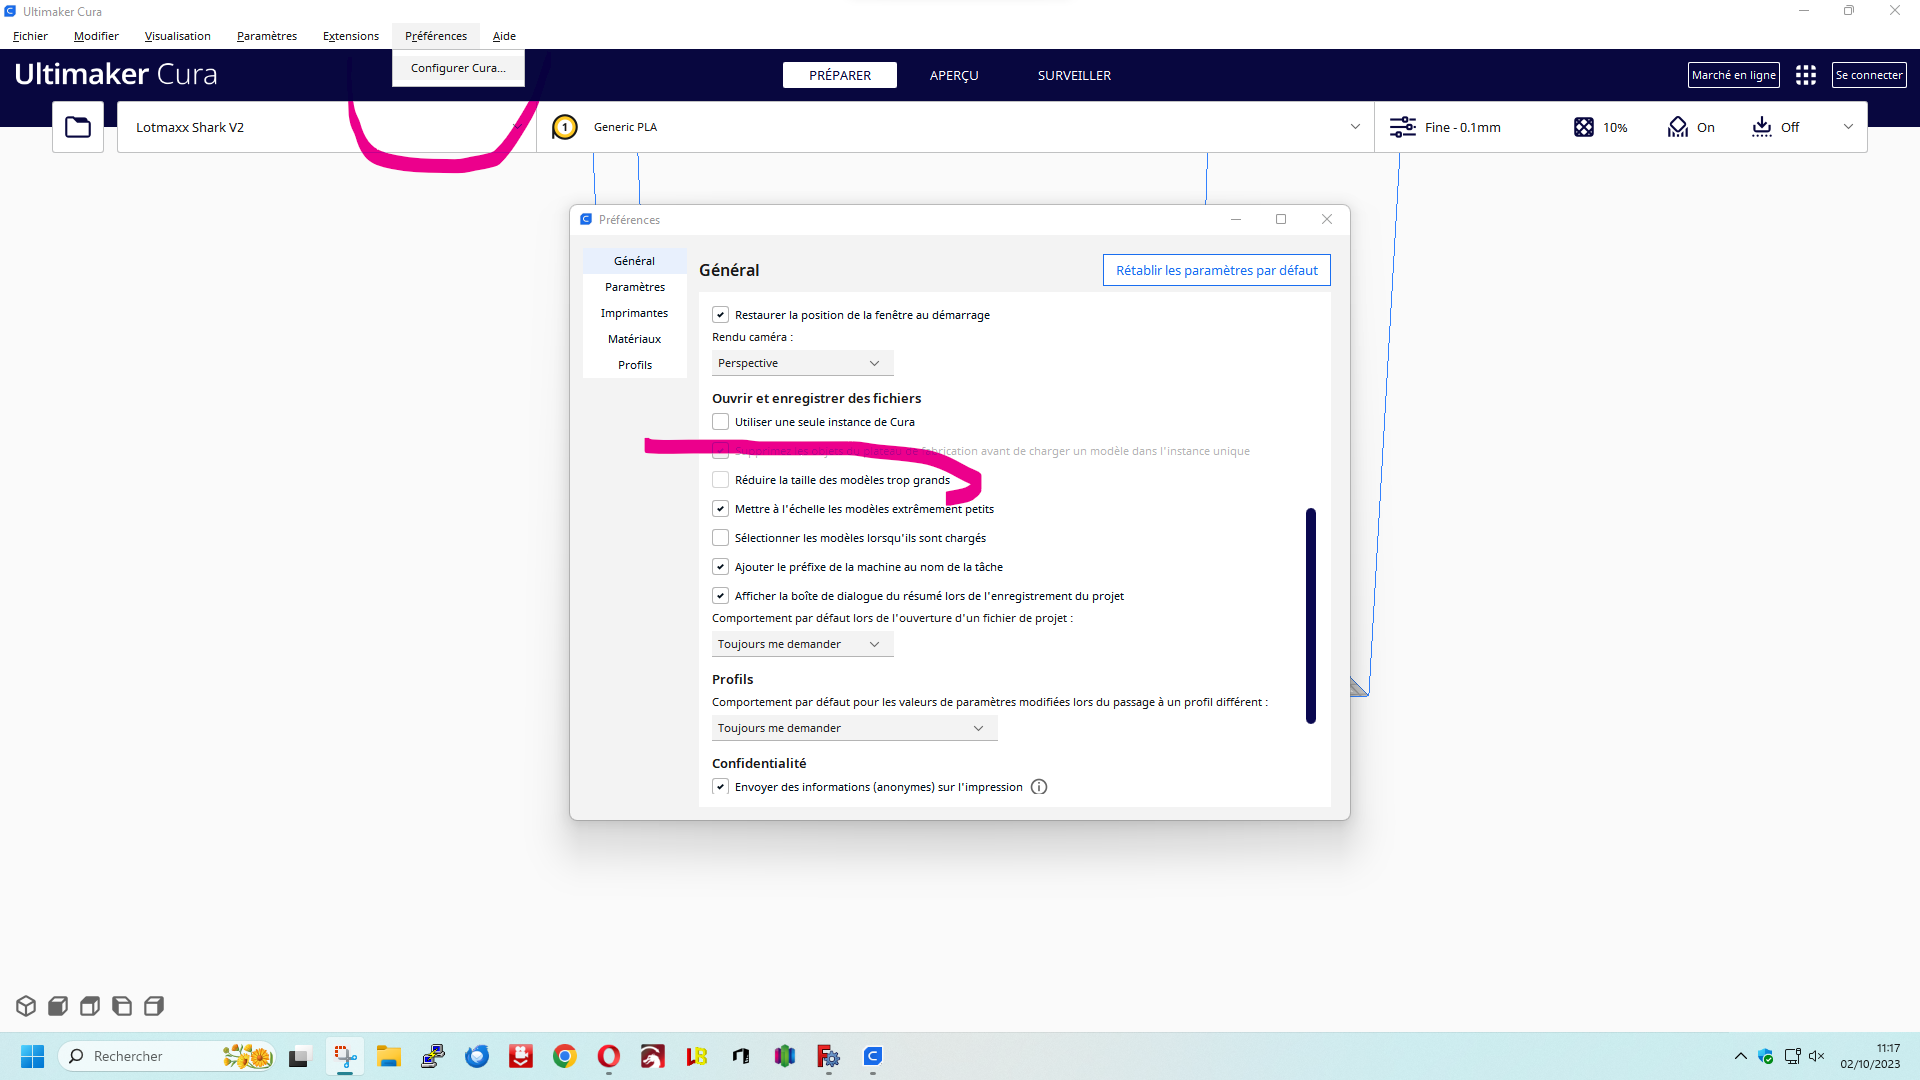This screenshot has height=1080, width=1920.
Task: Click the adhesion Off icon
Action: (x=1762, y=127)
